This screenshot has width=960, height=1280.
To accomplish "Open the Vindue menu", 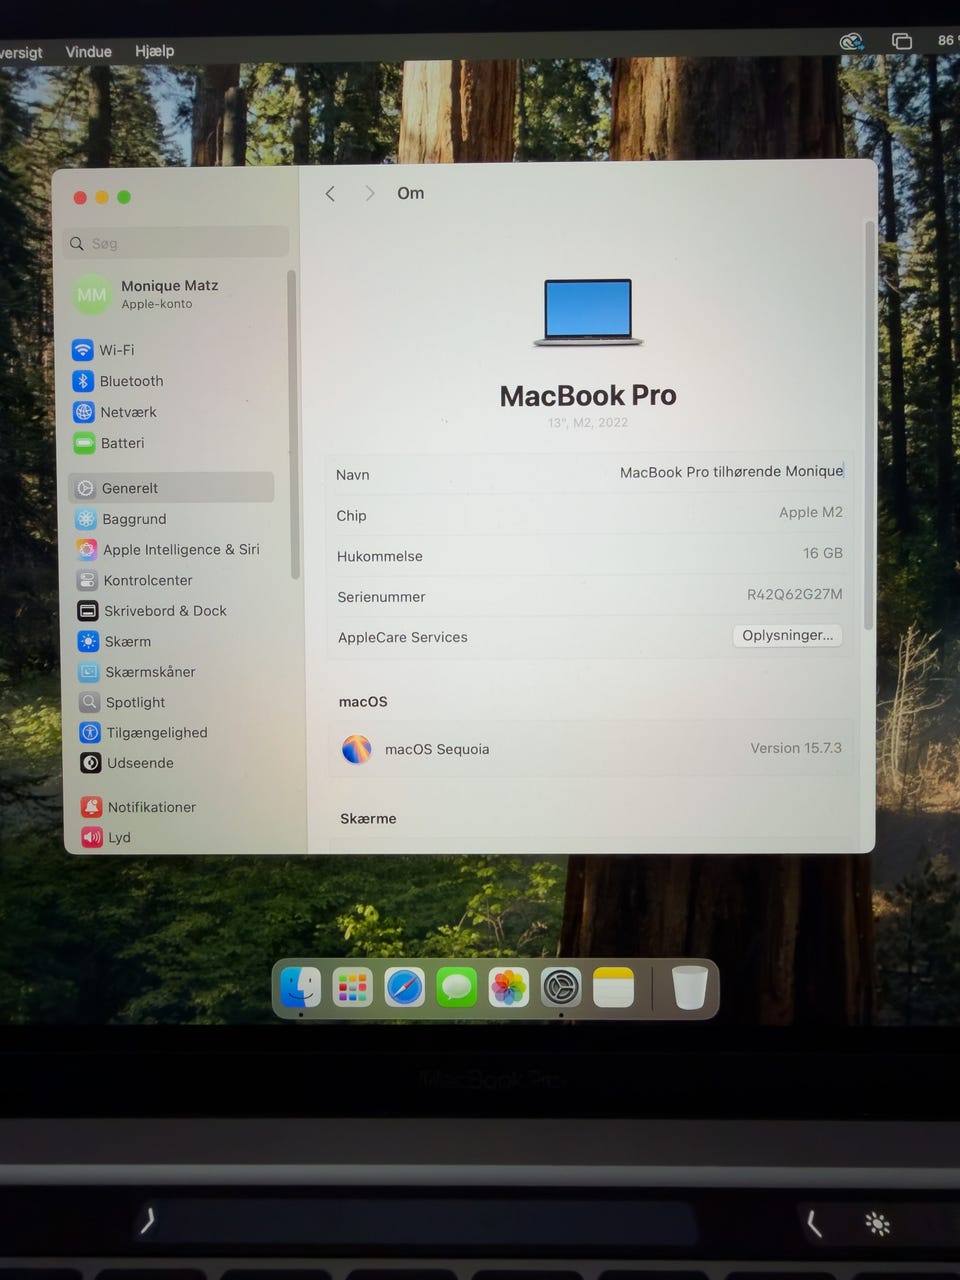I will pos(88,51).
